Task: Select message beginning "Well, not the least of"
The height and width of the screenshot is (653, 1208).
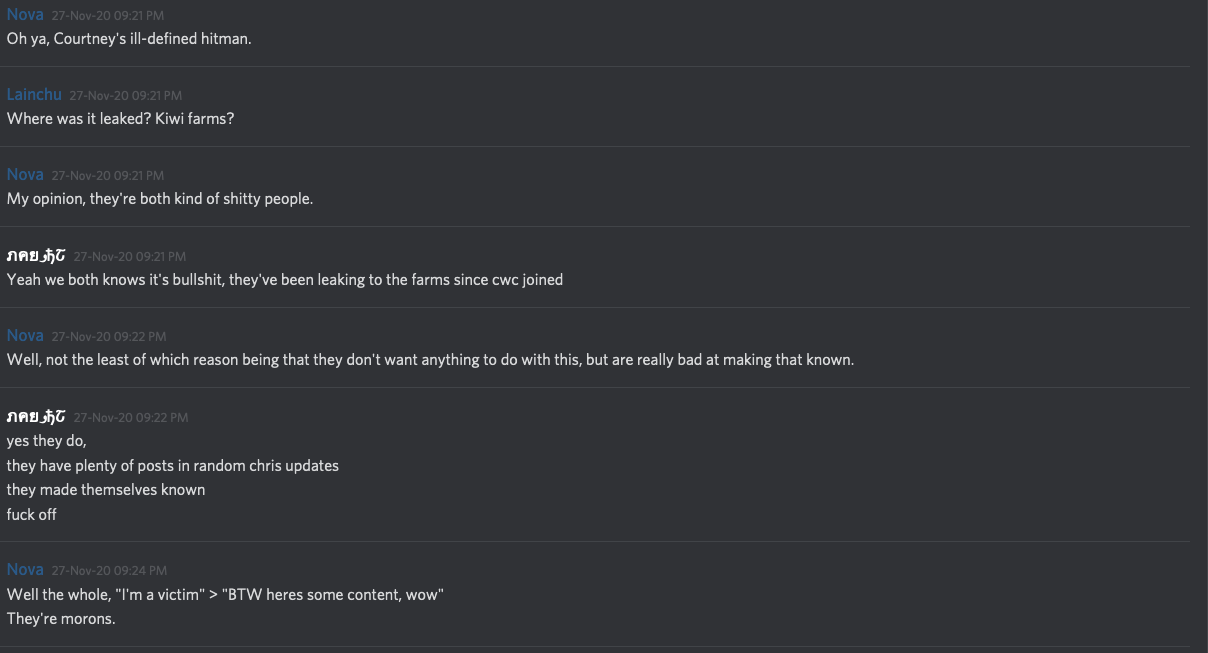Action: pos(430,359)
